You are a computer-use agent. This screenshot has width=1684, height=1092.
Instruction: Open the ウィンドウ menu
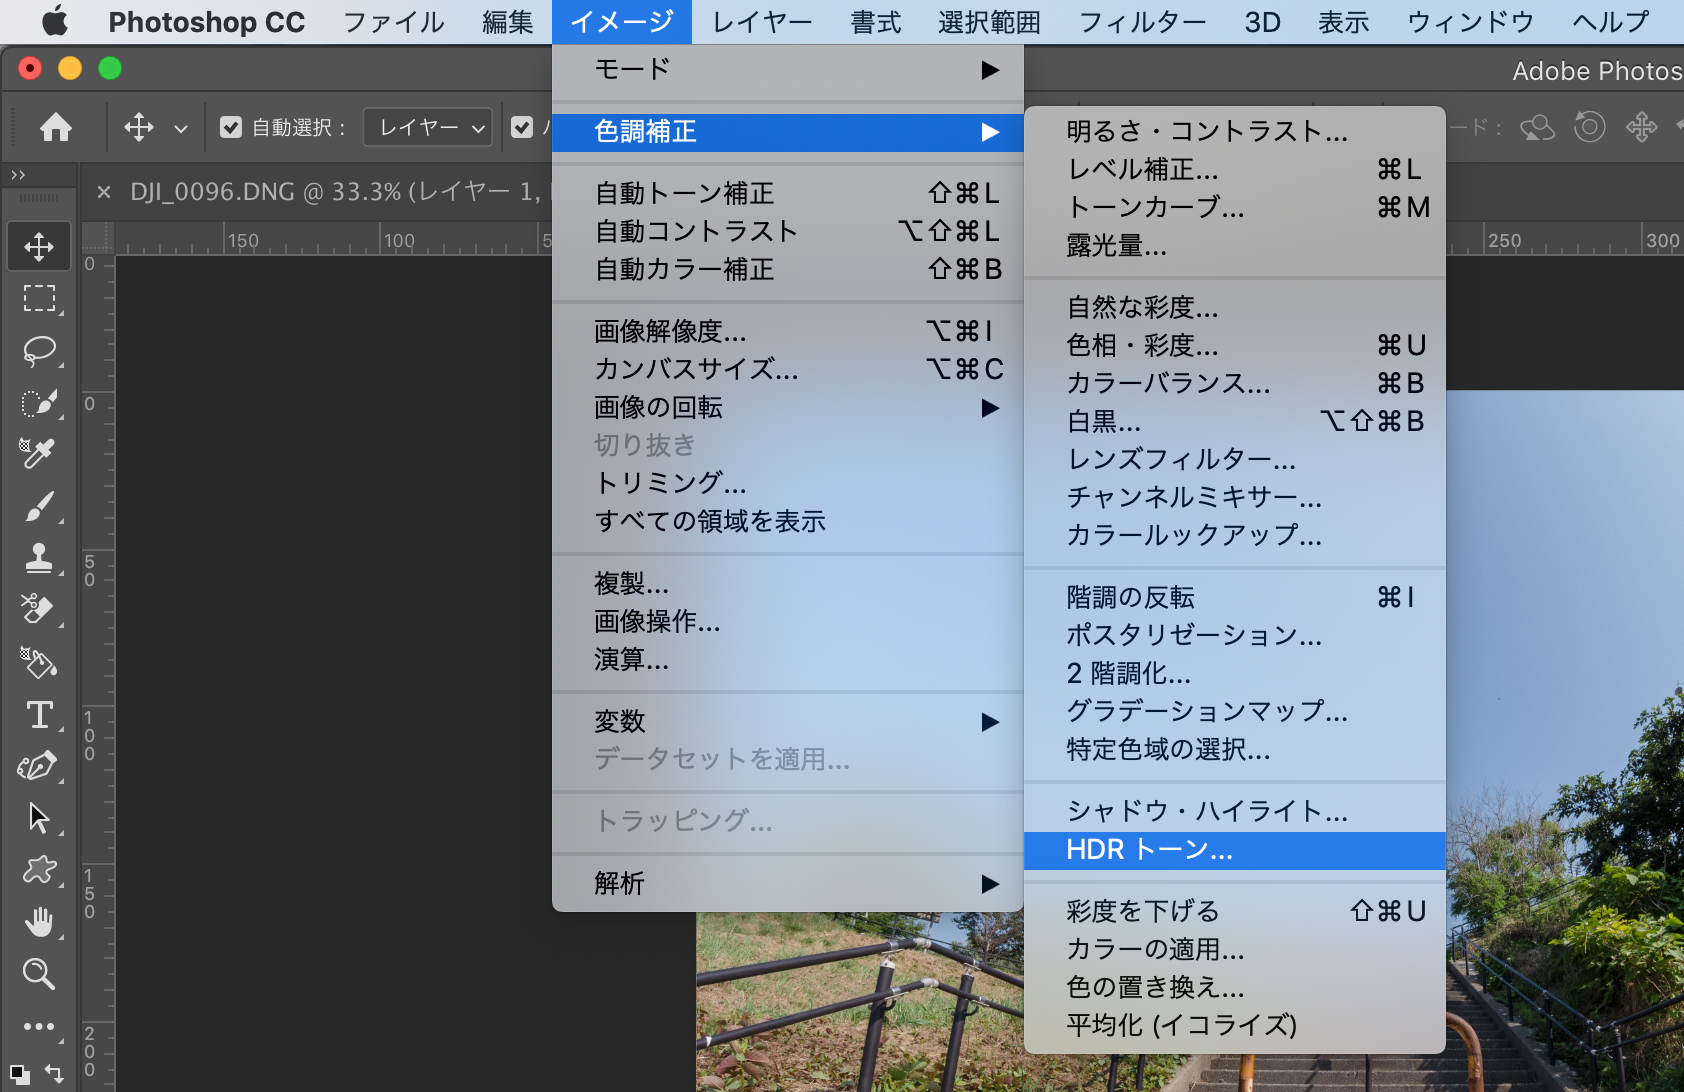(x=1471, y=21)
